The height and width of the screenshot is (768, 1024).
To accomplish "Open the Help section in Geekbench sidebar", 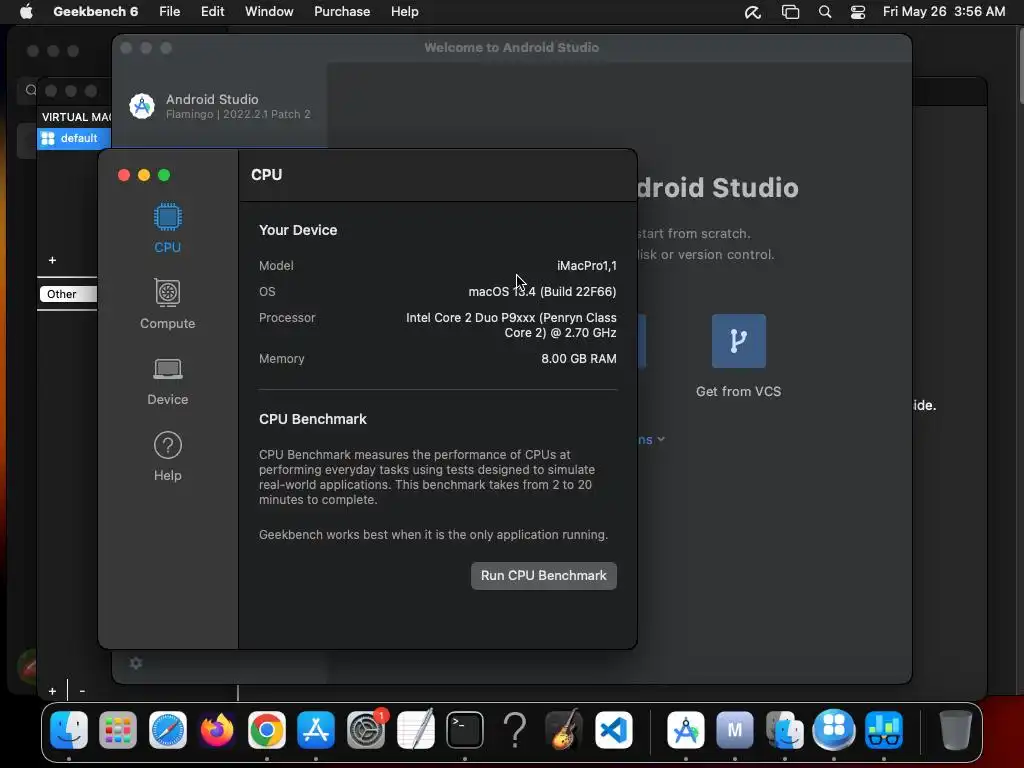I will click(167, 456).
